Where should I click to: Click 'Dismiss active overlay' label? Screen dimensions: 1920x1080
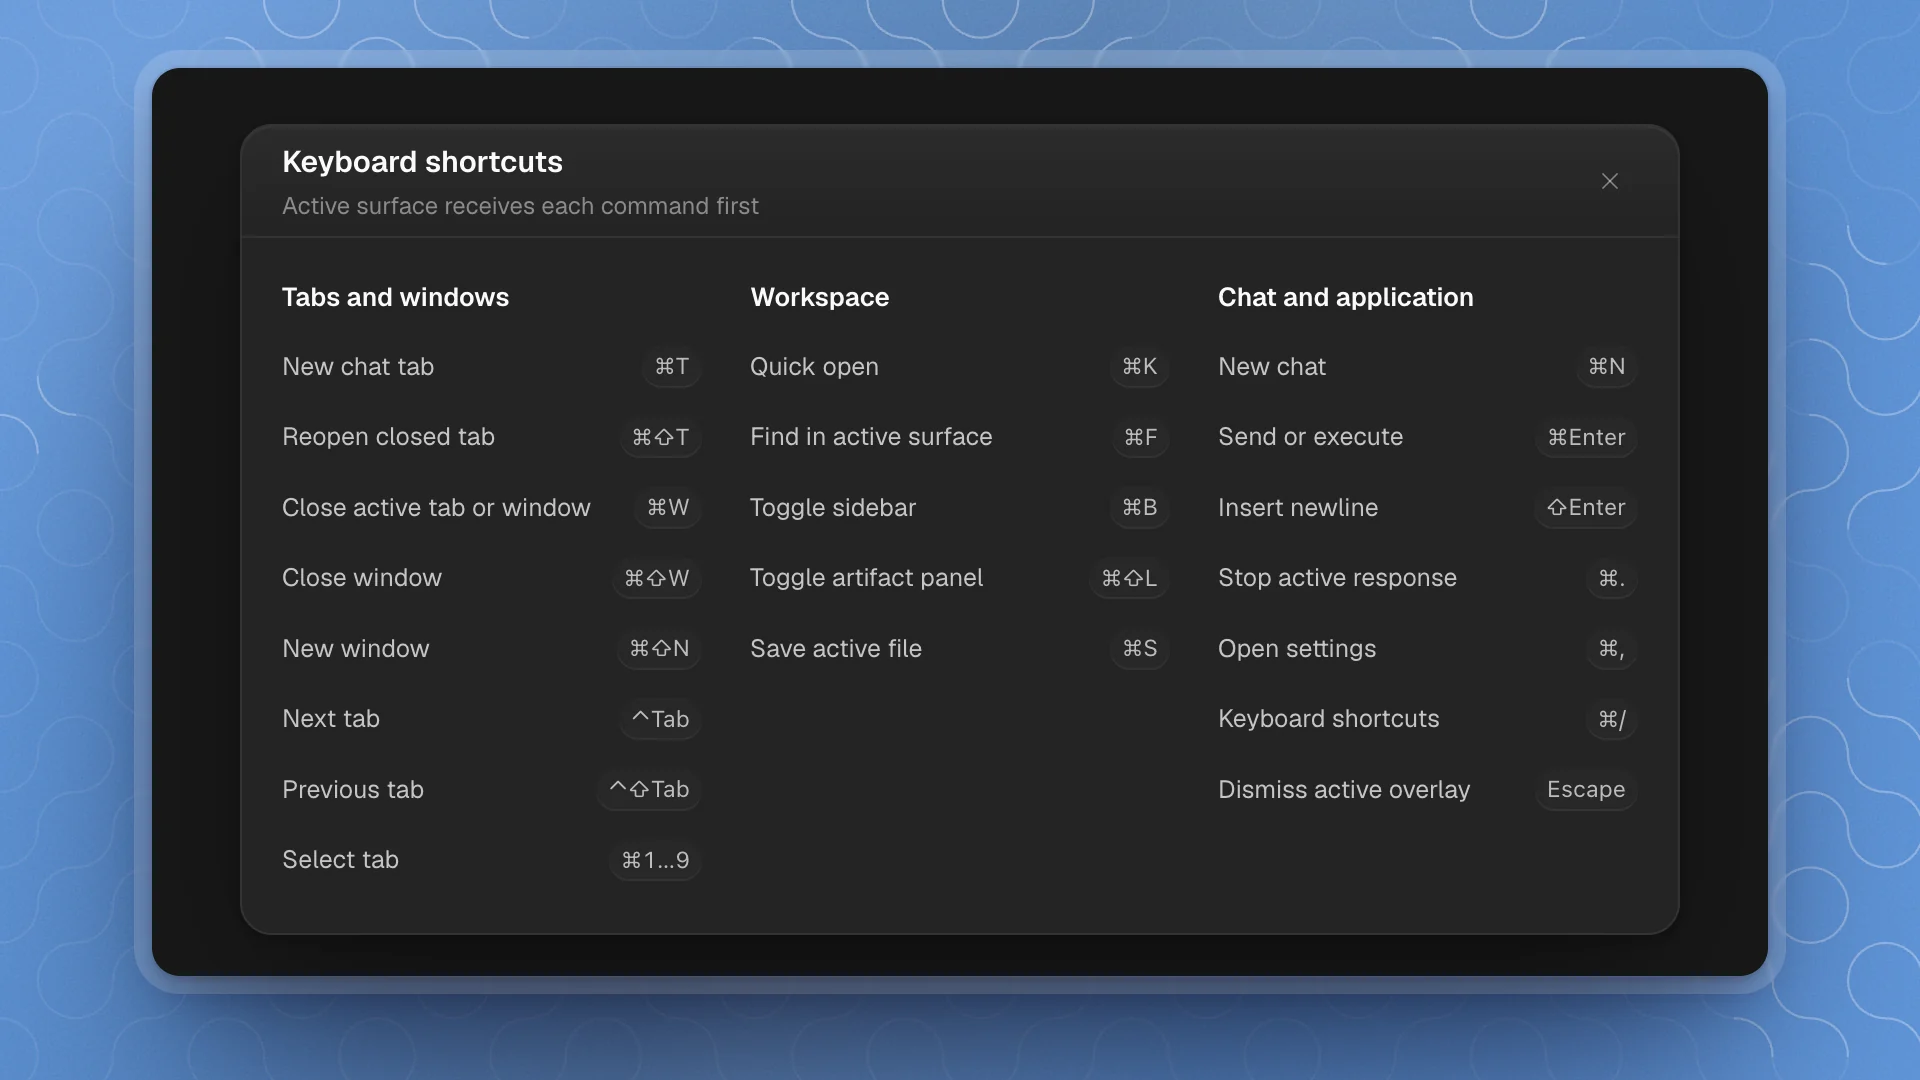pyautogui.click(x=1344, y=790)
